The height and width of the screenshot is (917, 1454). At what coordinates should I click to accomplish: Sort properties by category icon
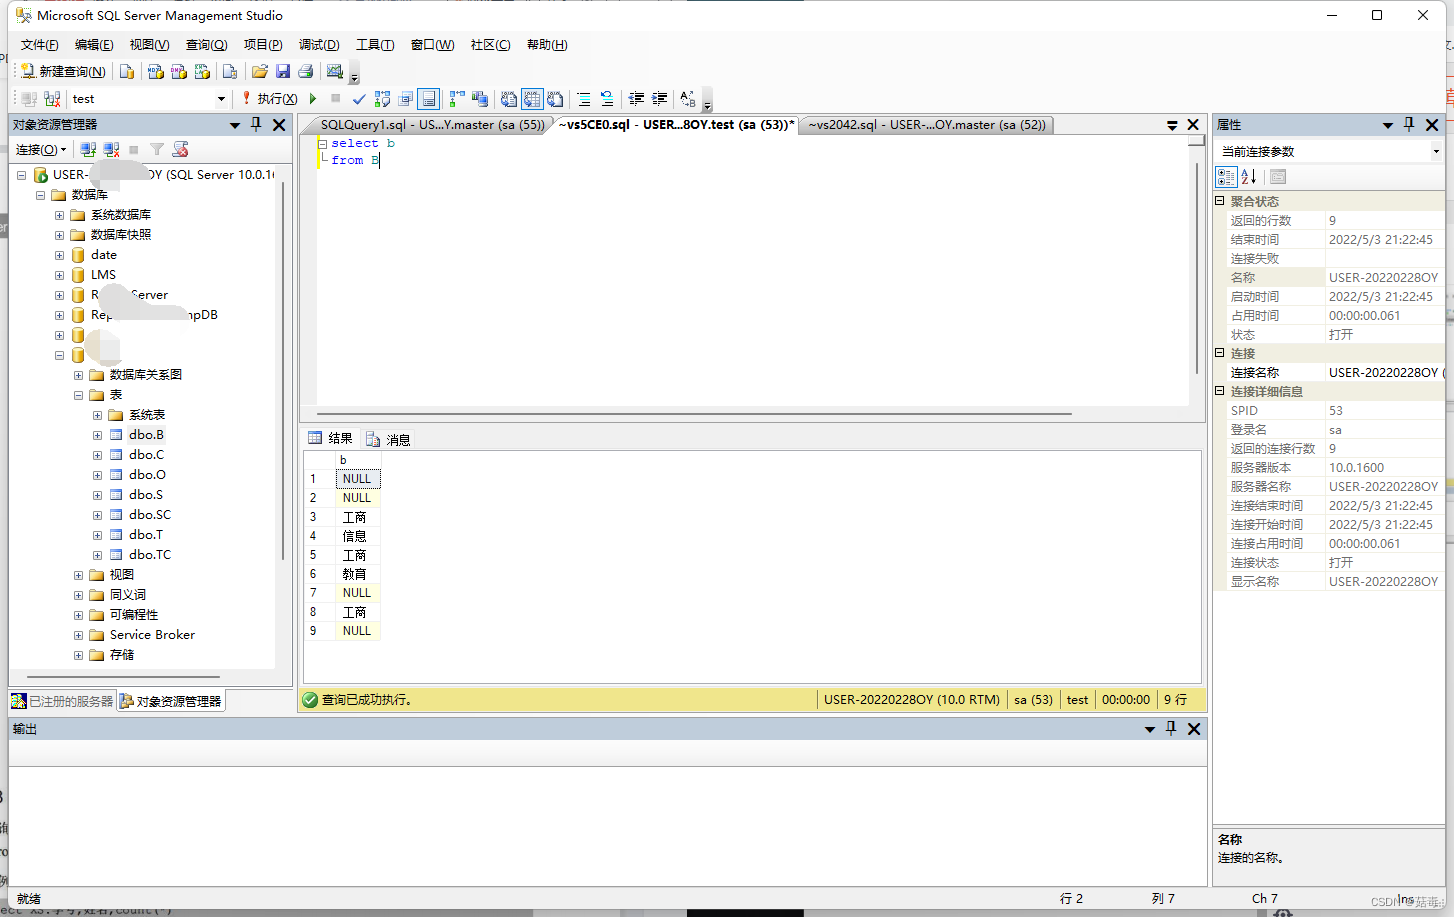(x=1226, y=177)
